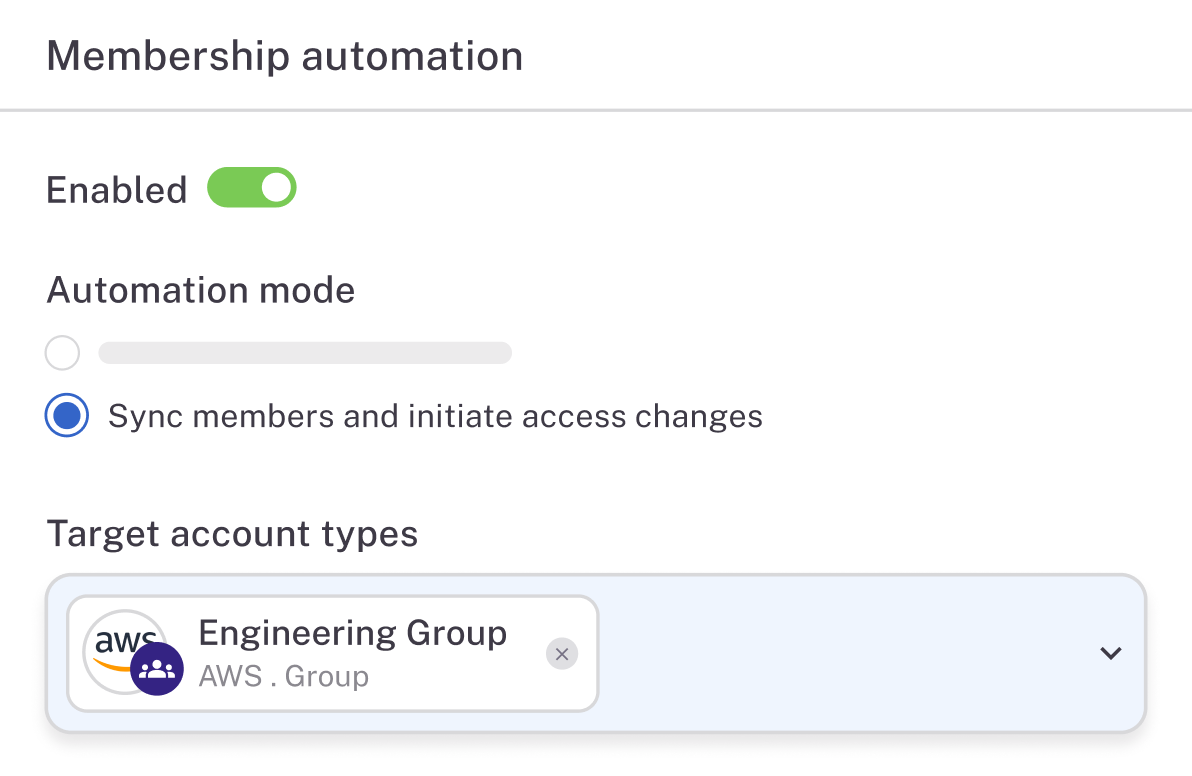Disable the Enabled membership automation toggle
The height and width of the screenshot is (776, 1192).
click(251, 188)
